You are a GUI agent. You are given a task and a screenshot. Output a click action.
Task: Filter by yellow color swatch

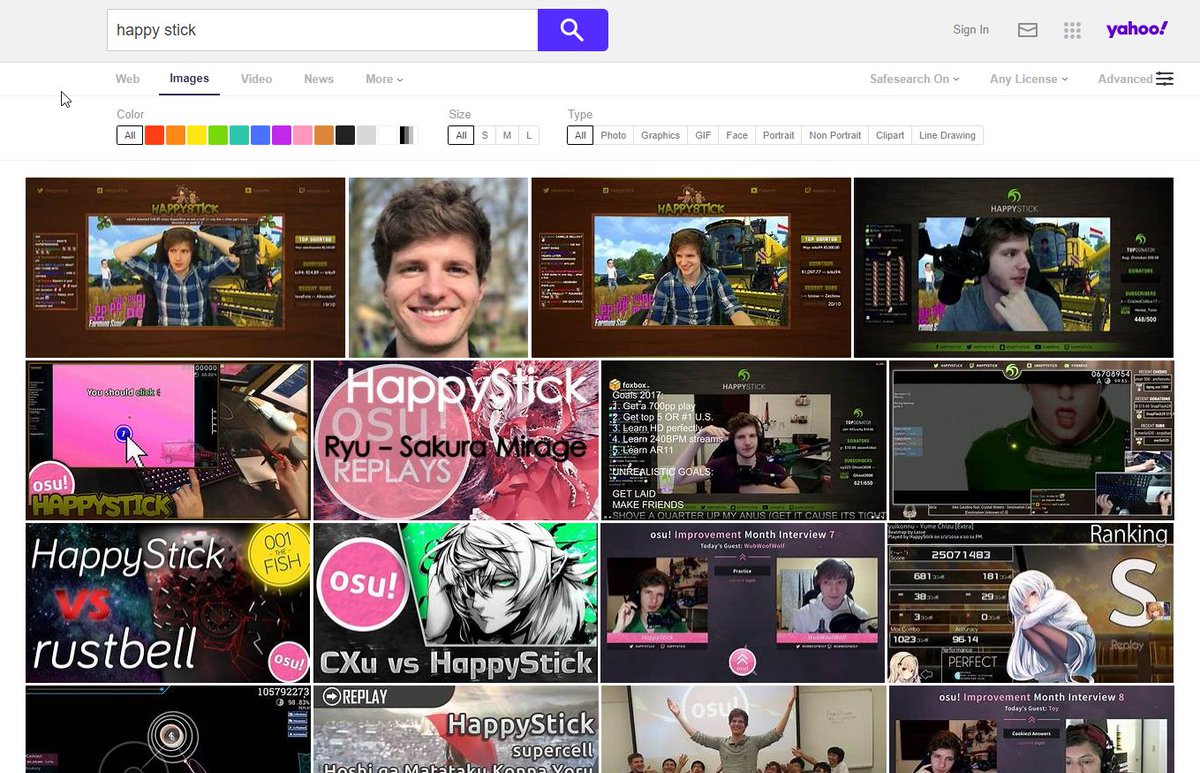tap(197, 135)
